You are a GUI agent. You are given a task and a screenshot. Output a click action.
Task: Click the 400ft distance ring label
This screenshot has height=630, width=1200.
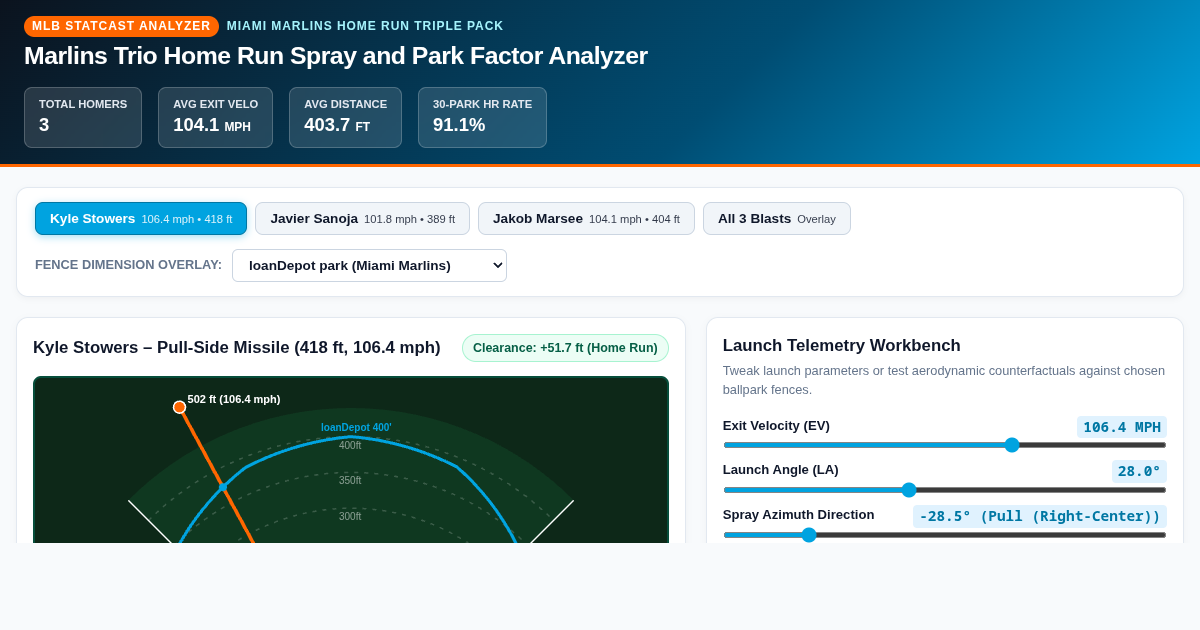click(350, 446)
